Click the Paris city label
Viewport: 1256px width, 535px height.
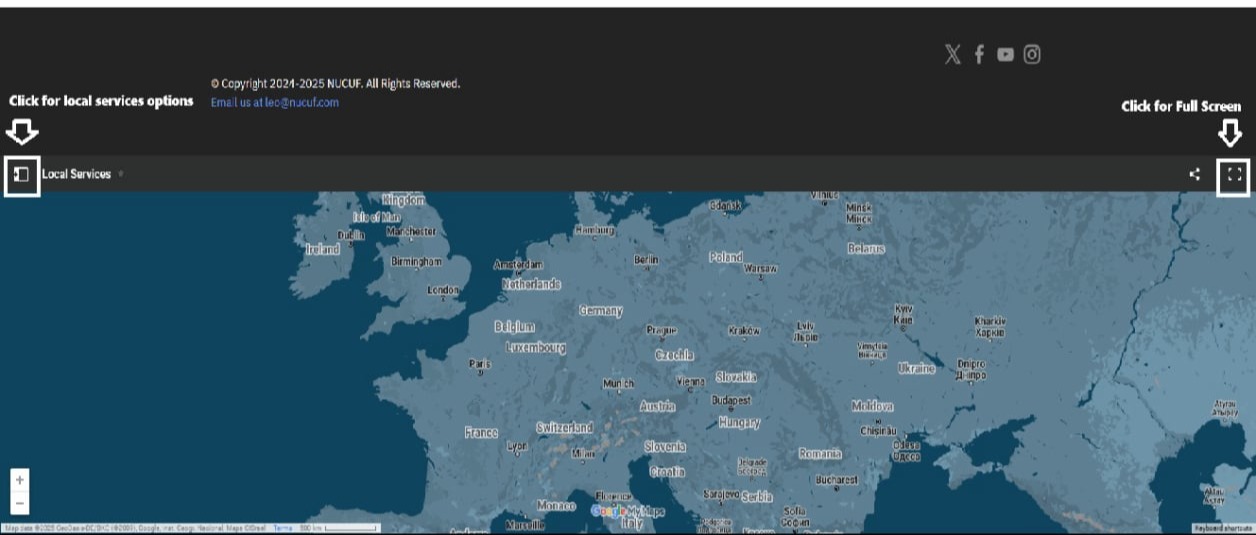(x=480, y=364)
